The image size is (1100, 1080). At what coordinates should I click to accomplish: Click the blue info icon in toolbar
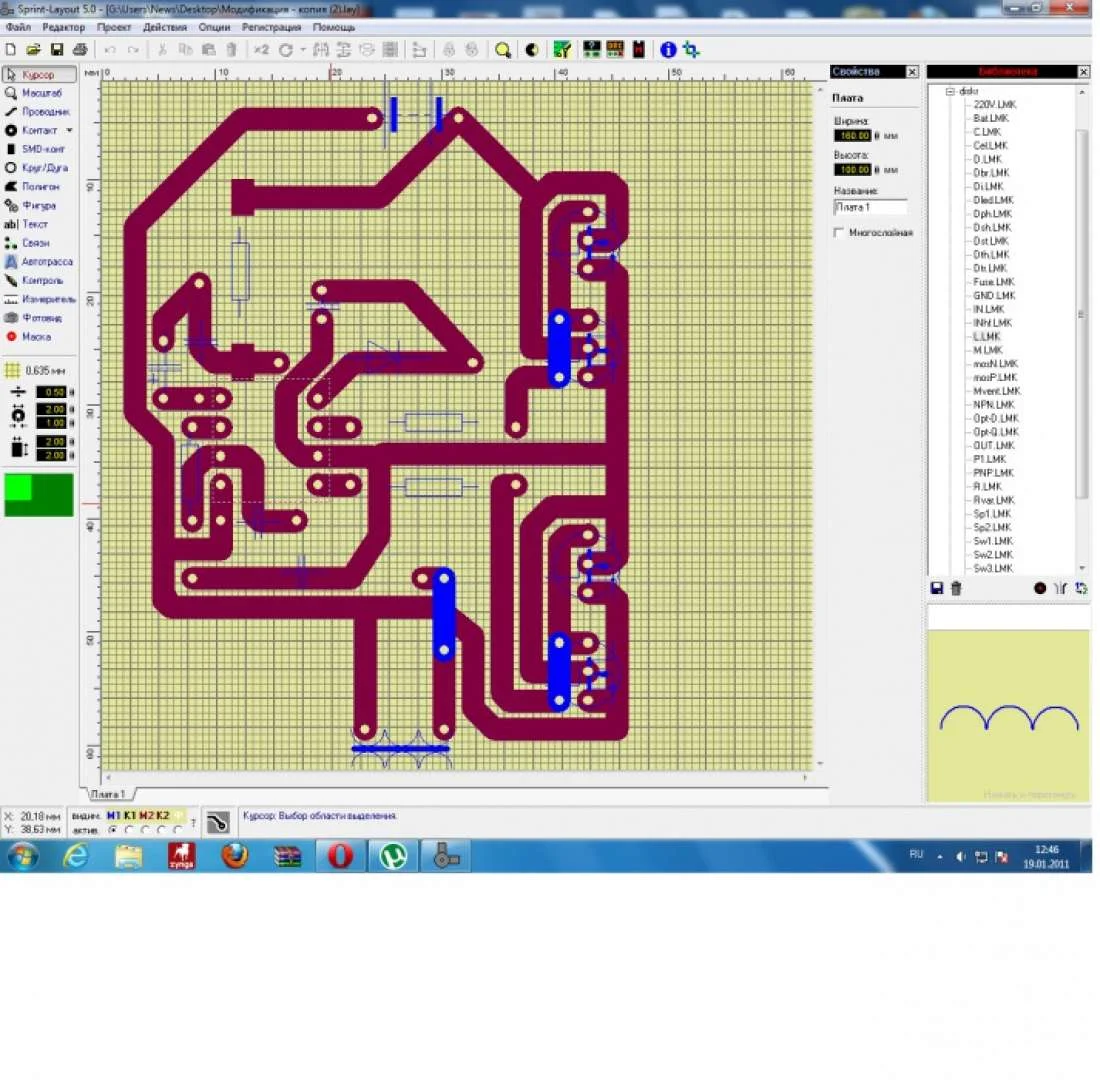668,49
